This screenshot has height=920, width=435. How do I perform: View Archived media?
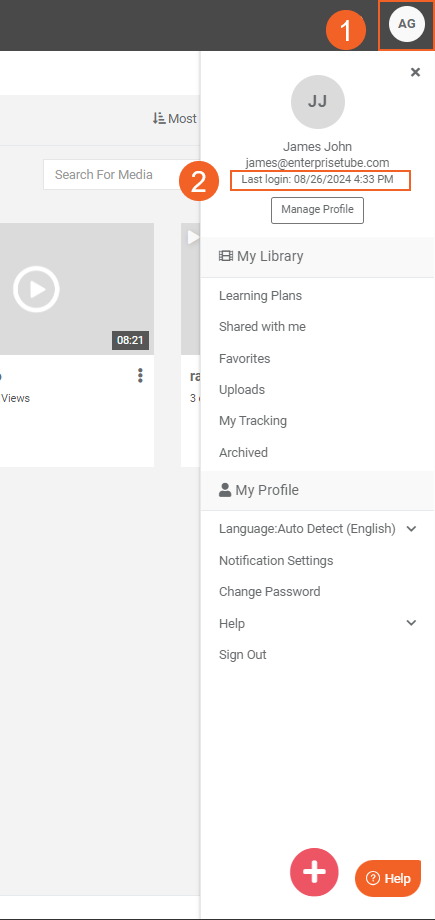coord(243,452)
